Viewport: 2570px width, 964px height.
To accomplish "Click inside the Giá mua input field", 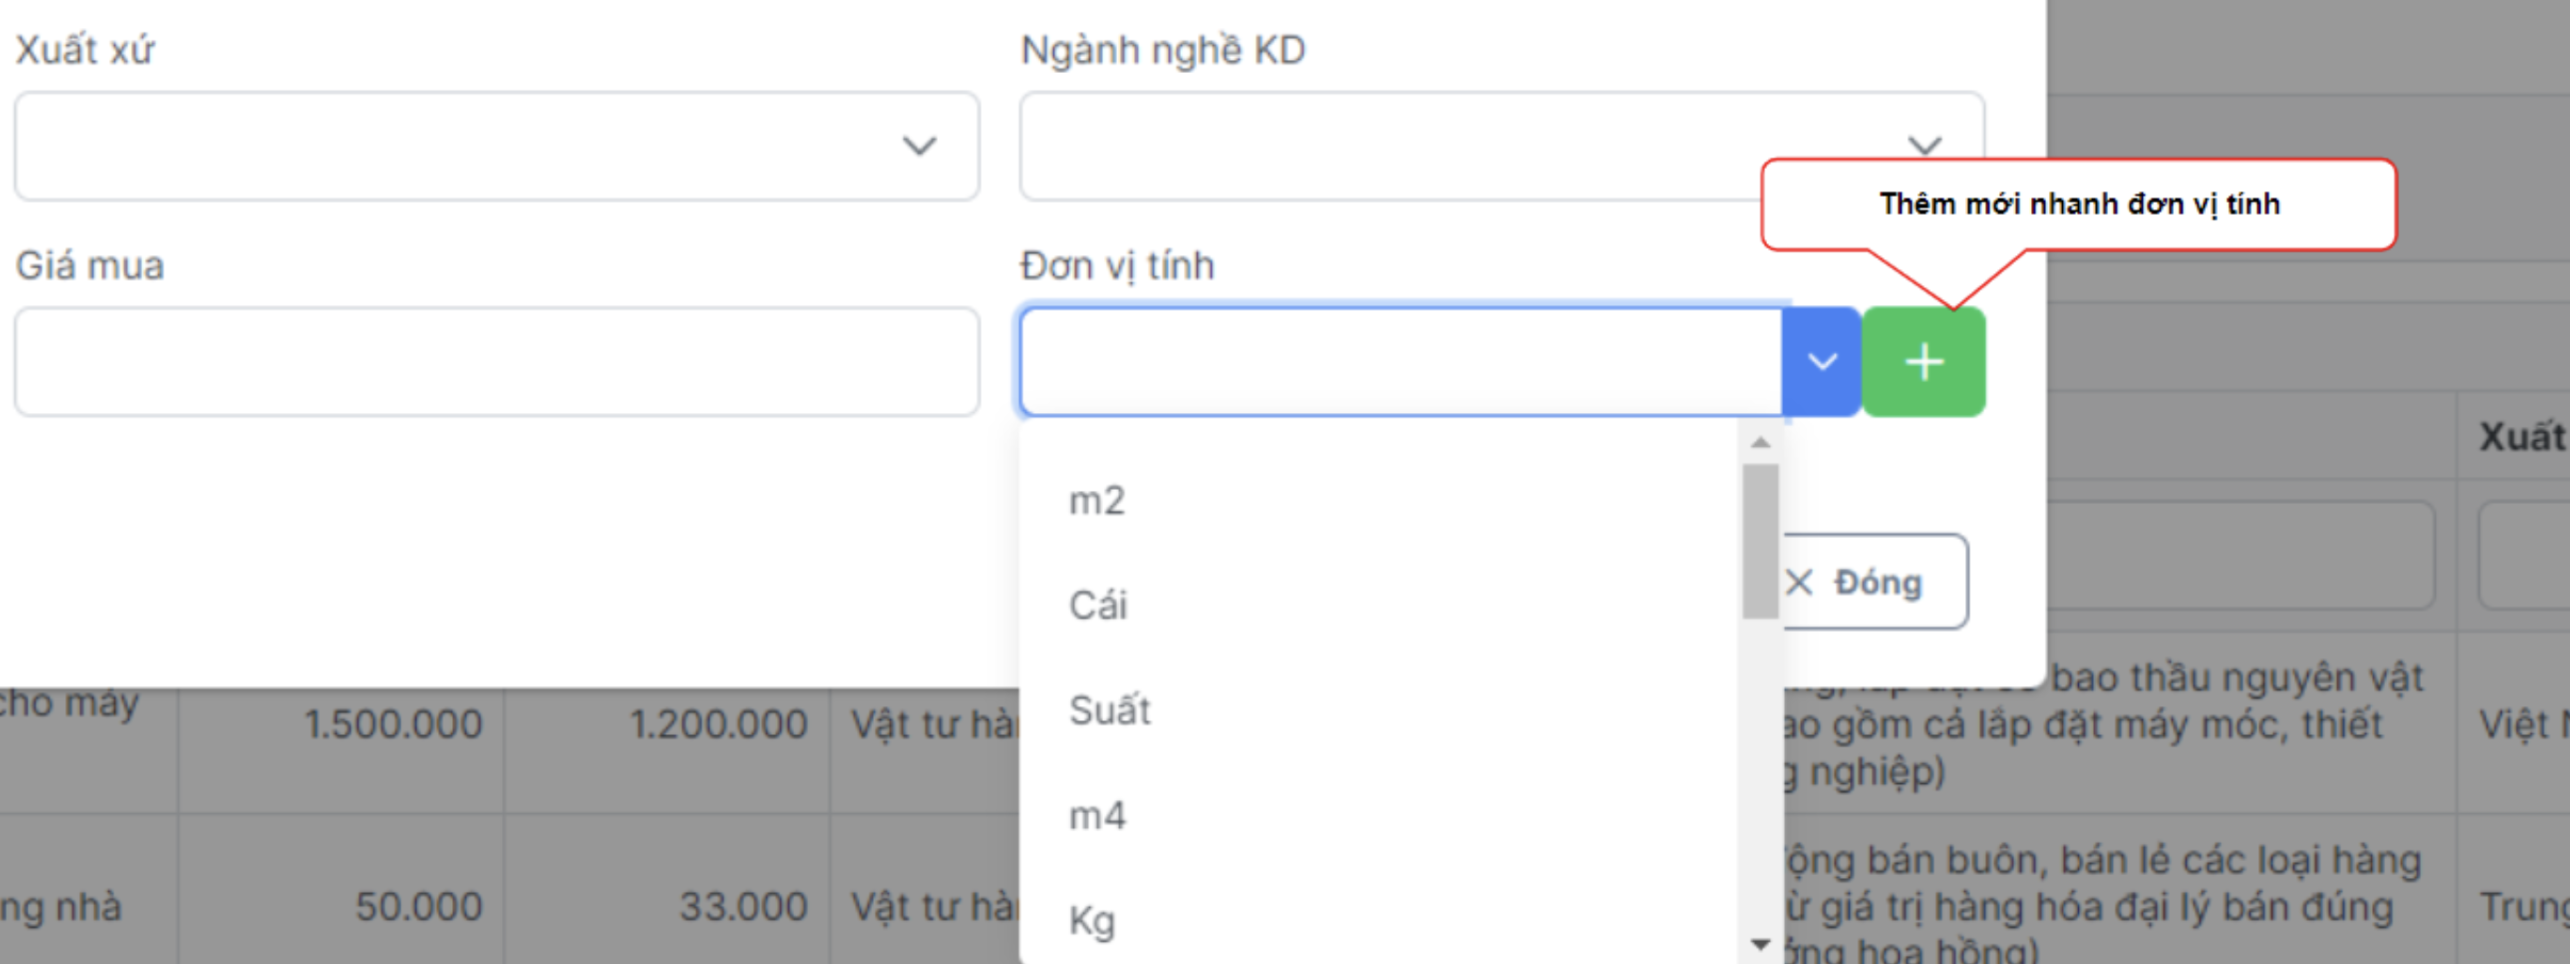I will 497,362.
